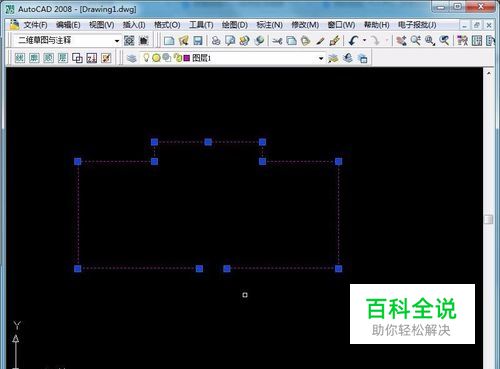Viewport: 500px width, 369px height.
Task: Create a new drawing with New icon
Action: coord(169,41)
